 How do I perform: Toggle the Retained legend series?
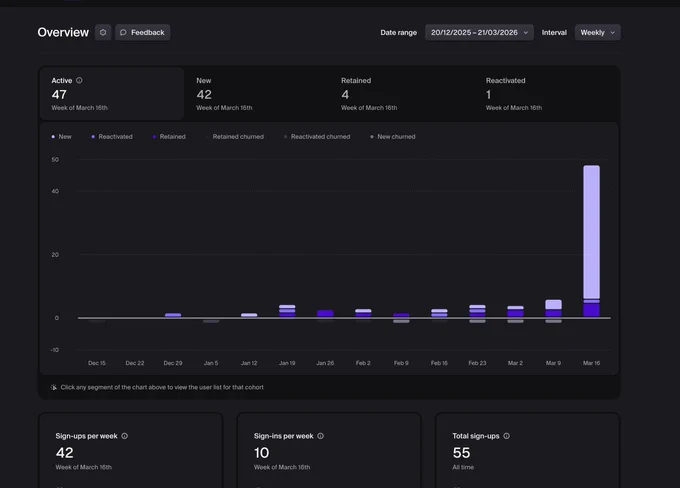(x=169, y=137)
